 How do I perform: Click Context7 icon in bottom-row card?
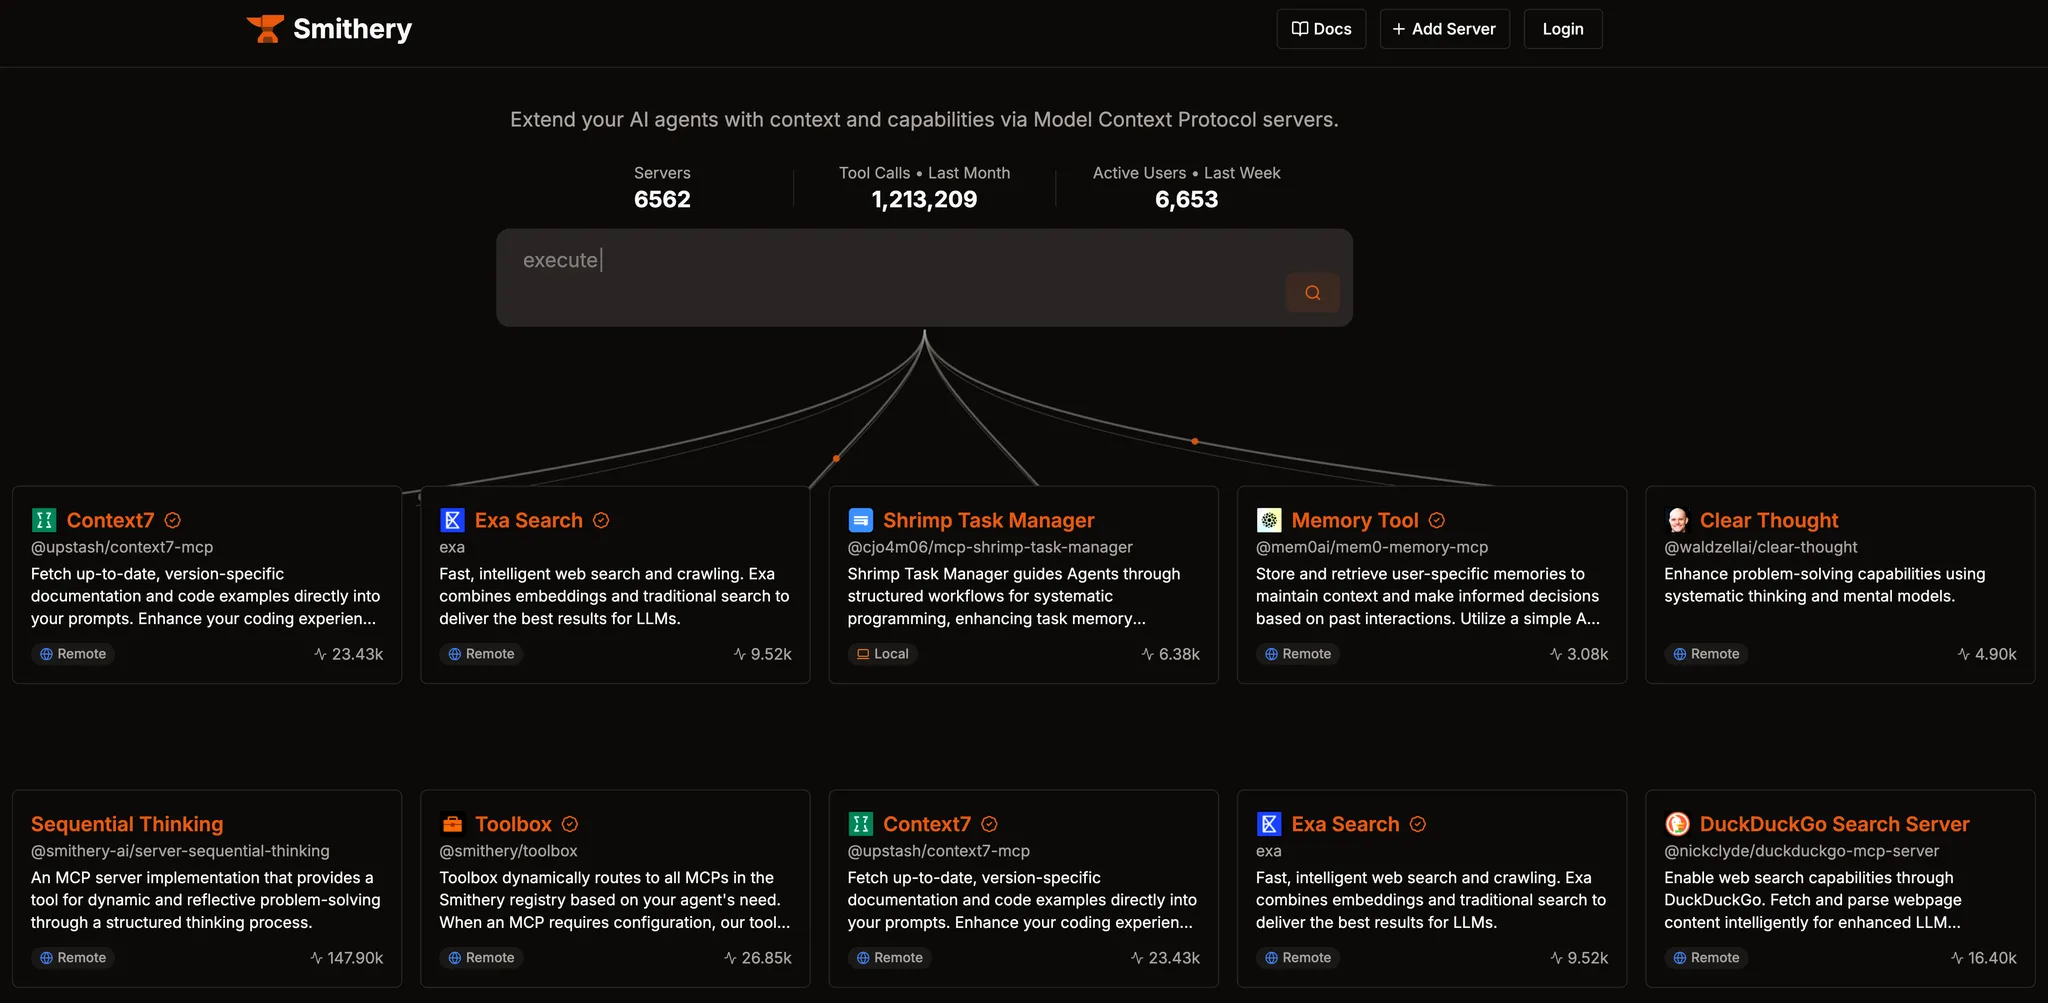[860, 824]
